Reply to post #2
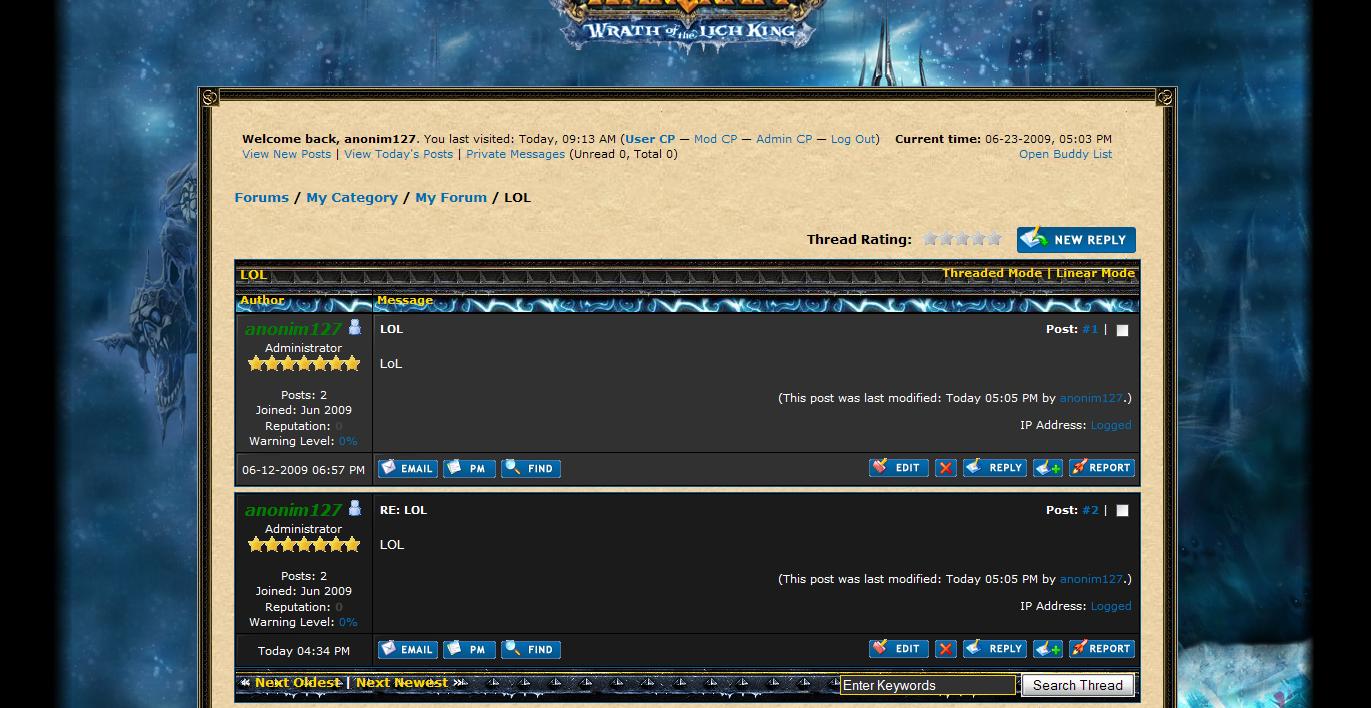Image resolution: width=1371 pixels, height=708 pixels. point(995,648)
